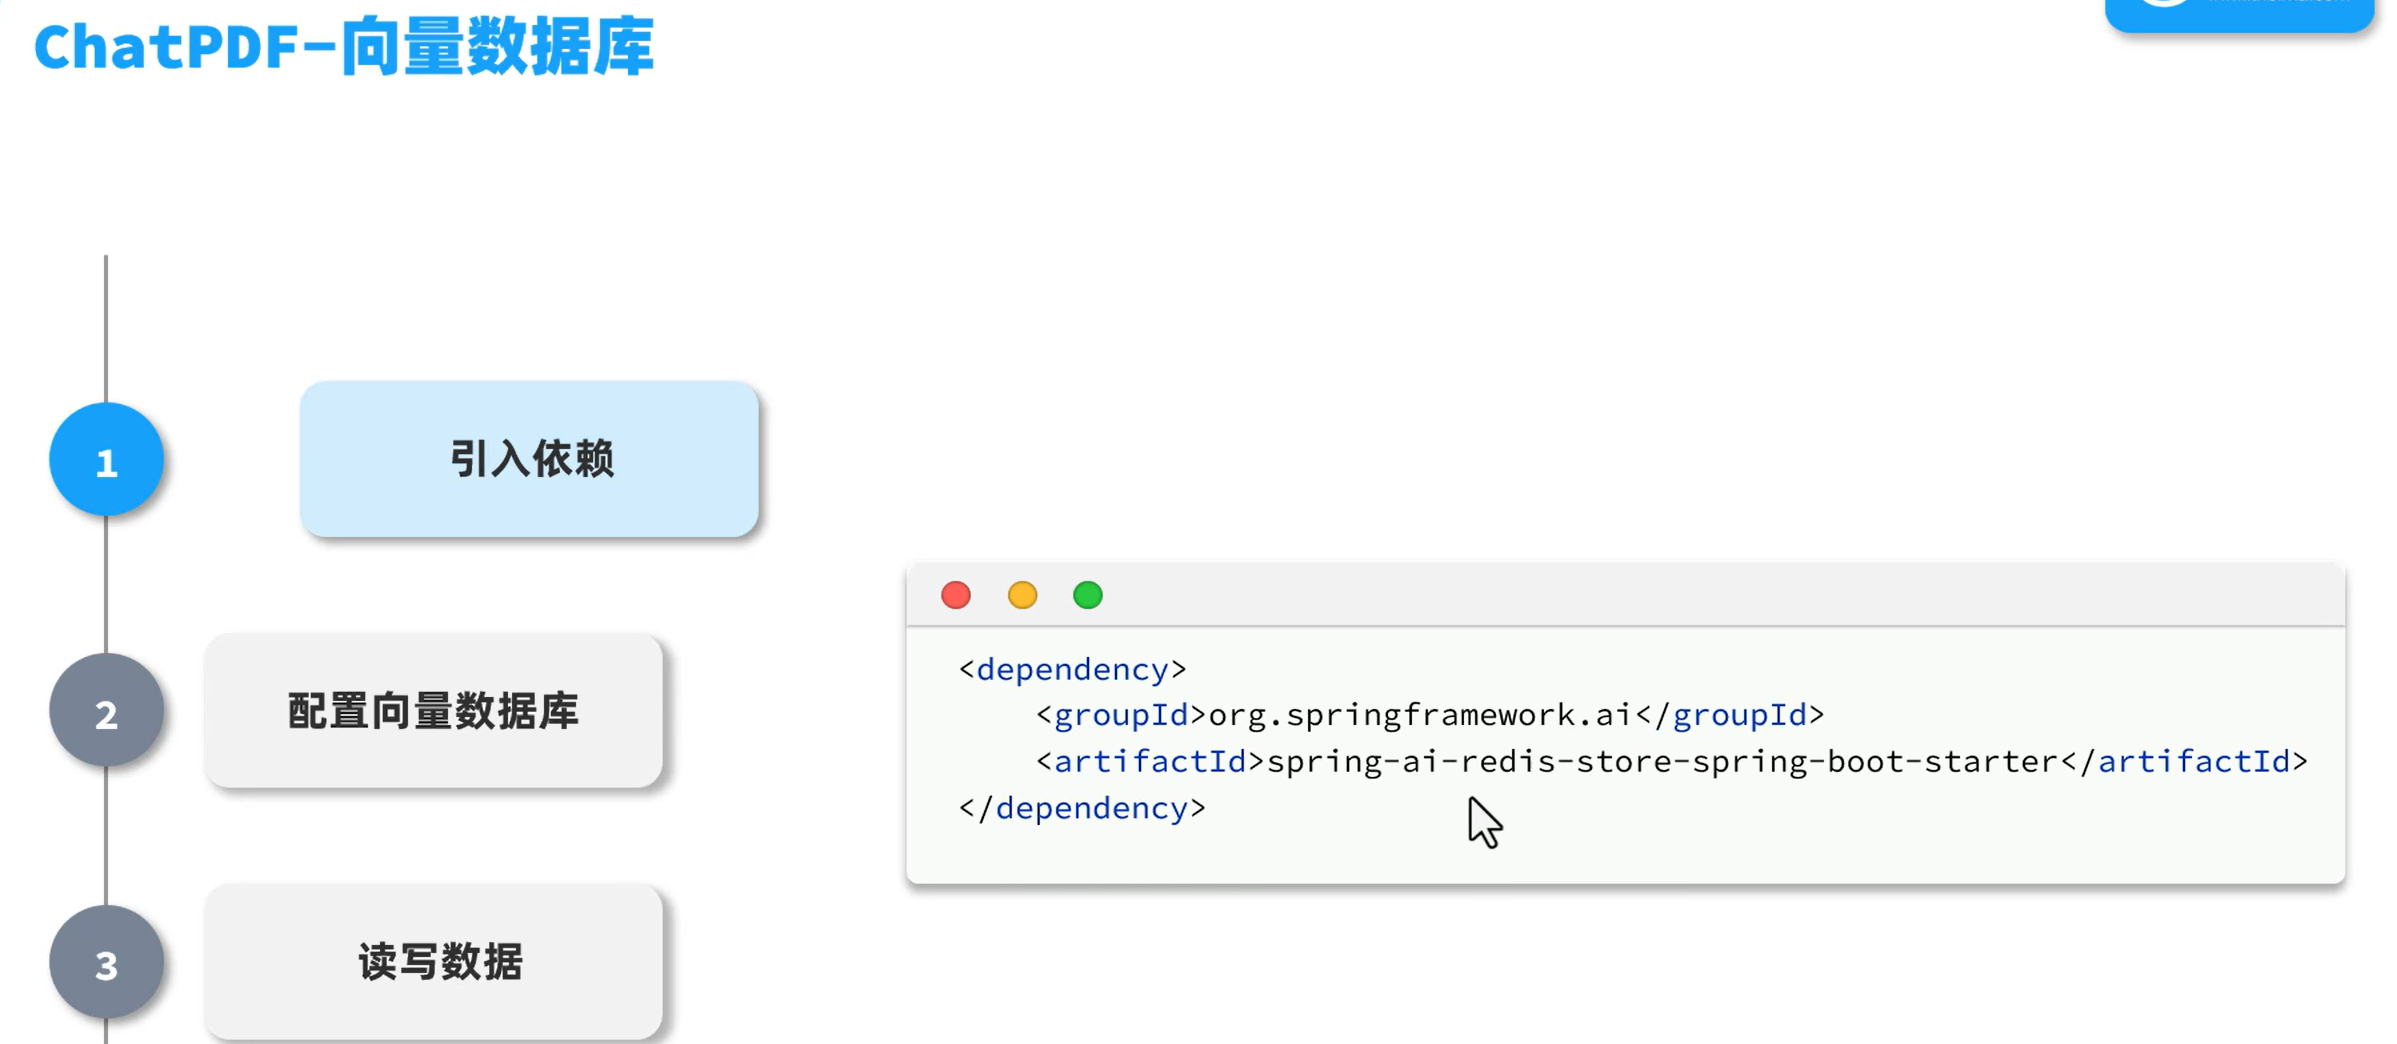Click spring-ai-redis-store-spring-boot-starter artifact text

(1662, 762)
